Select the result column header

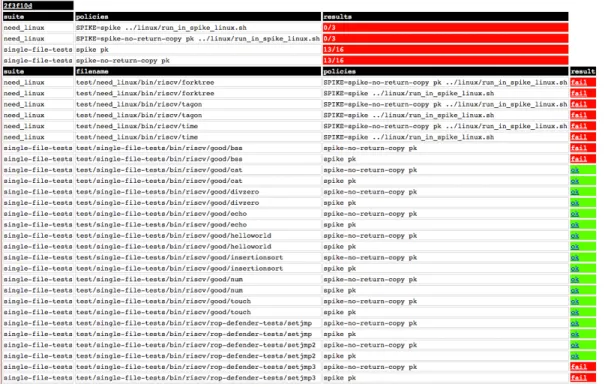point(583,71)
